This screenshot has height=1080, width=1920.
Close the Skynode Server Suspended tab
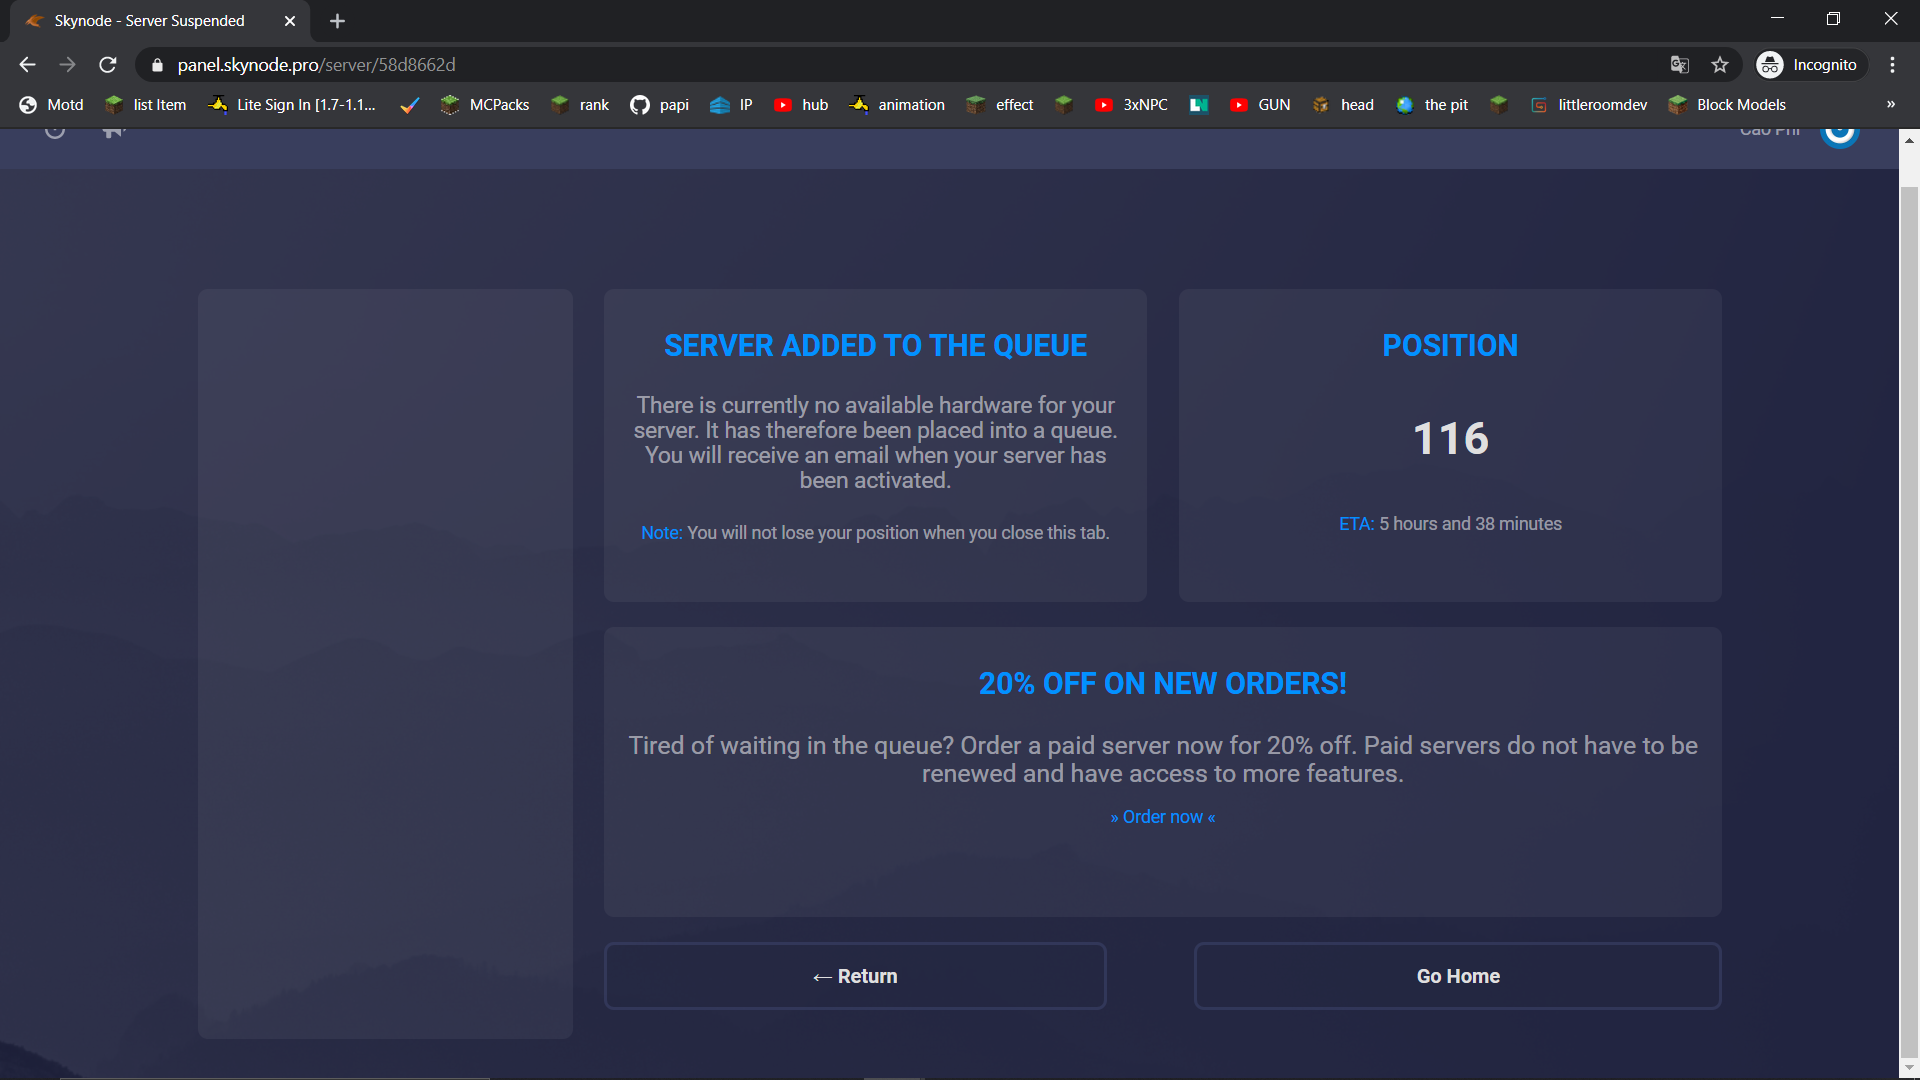point(290,21)
